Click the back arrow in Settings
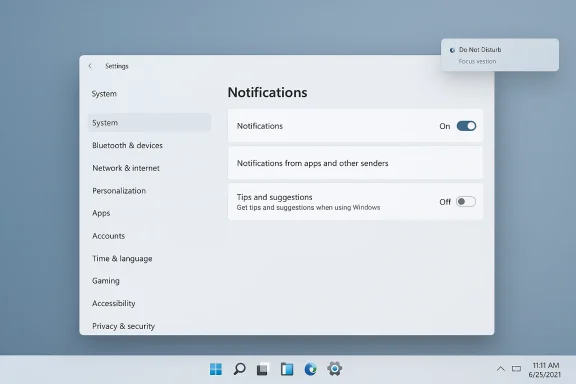The height and width of the screenshot is (384, 576). click(90, 66)
